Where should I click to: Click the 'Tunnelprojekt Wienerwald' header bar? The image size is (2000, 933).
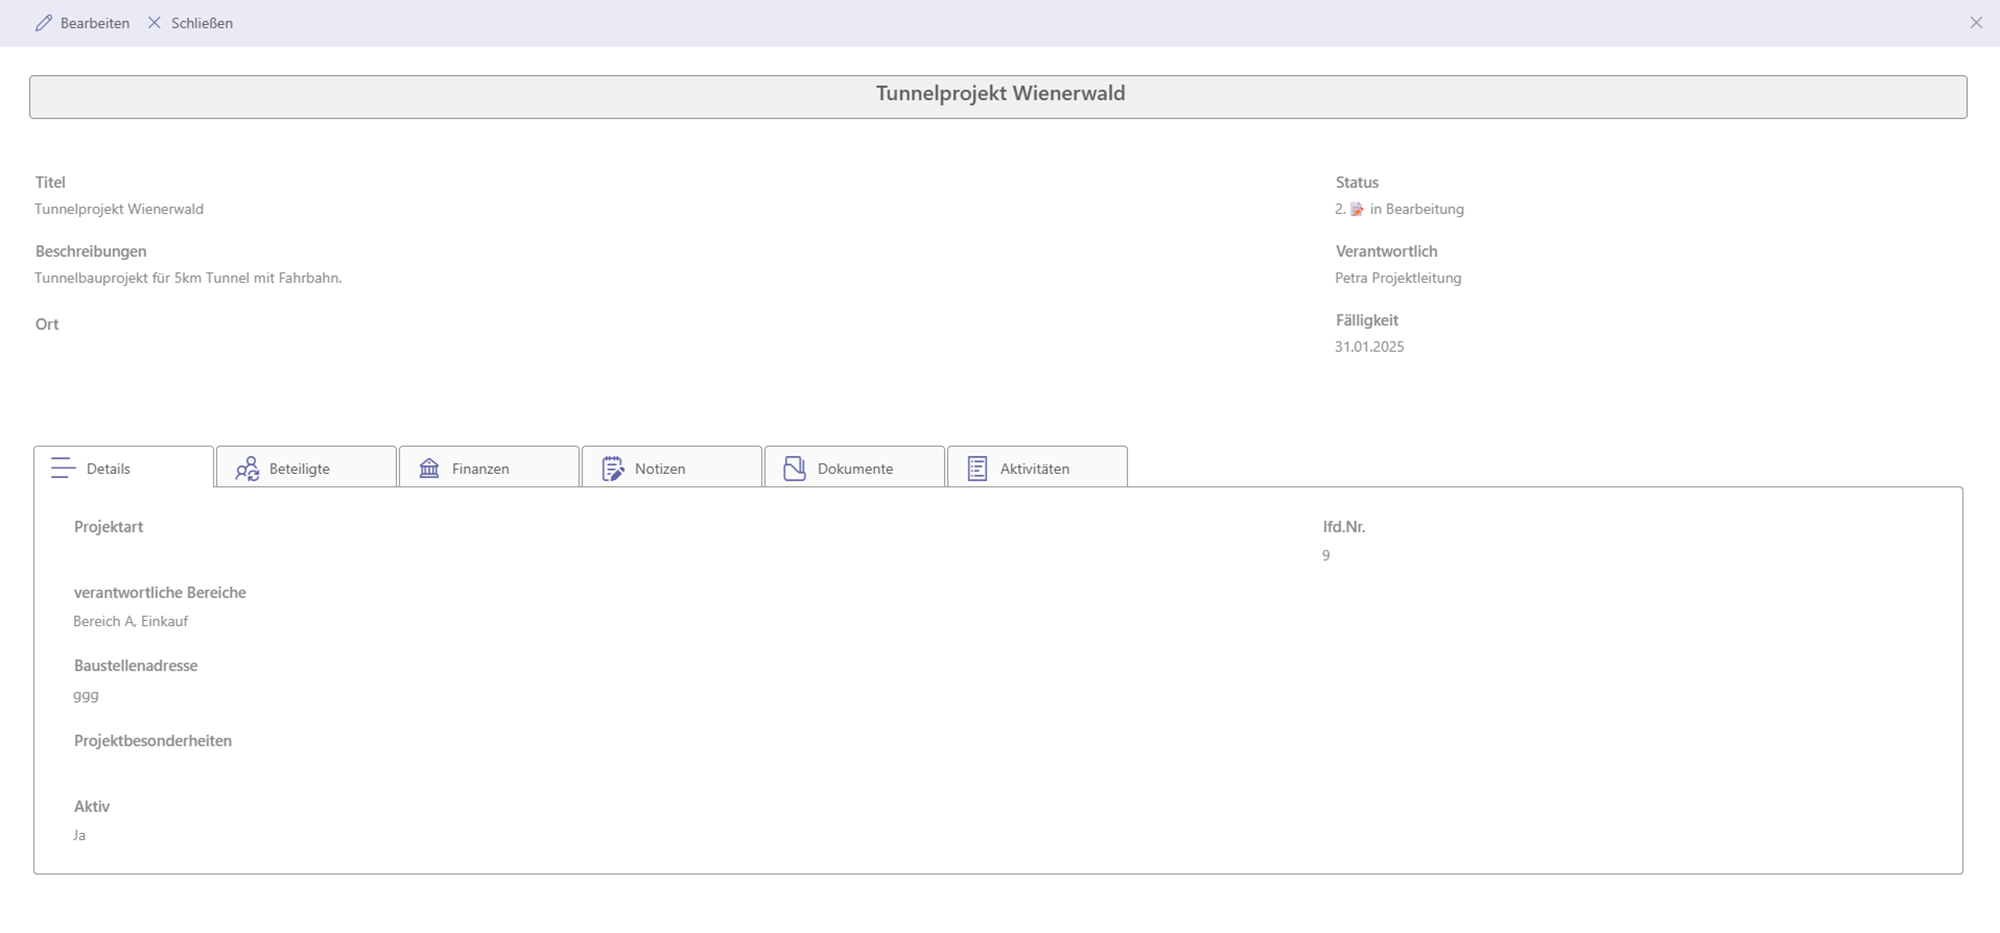tap(998, 96)
